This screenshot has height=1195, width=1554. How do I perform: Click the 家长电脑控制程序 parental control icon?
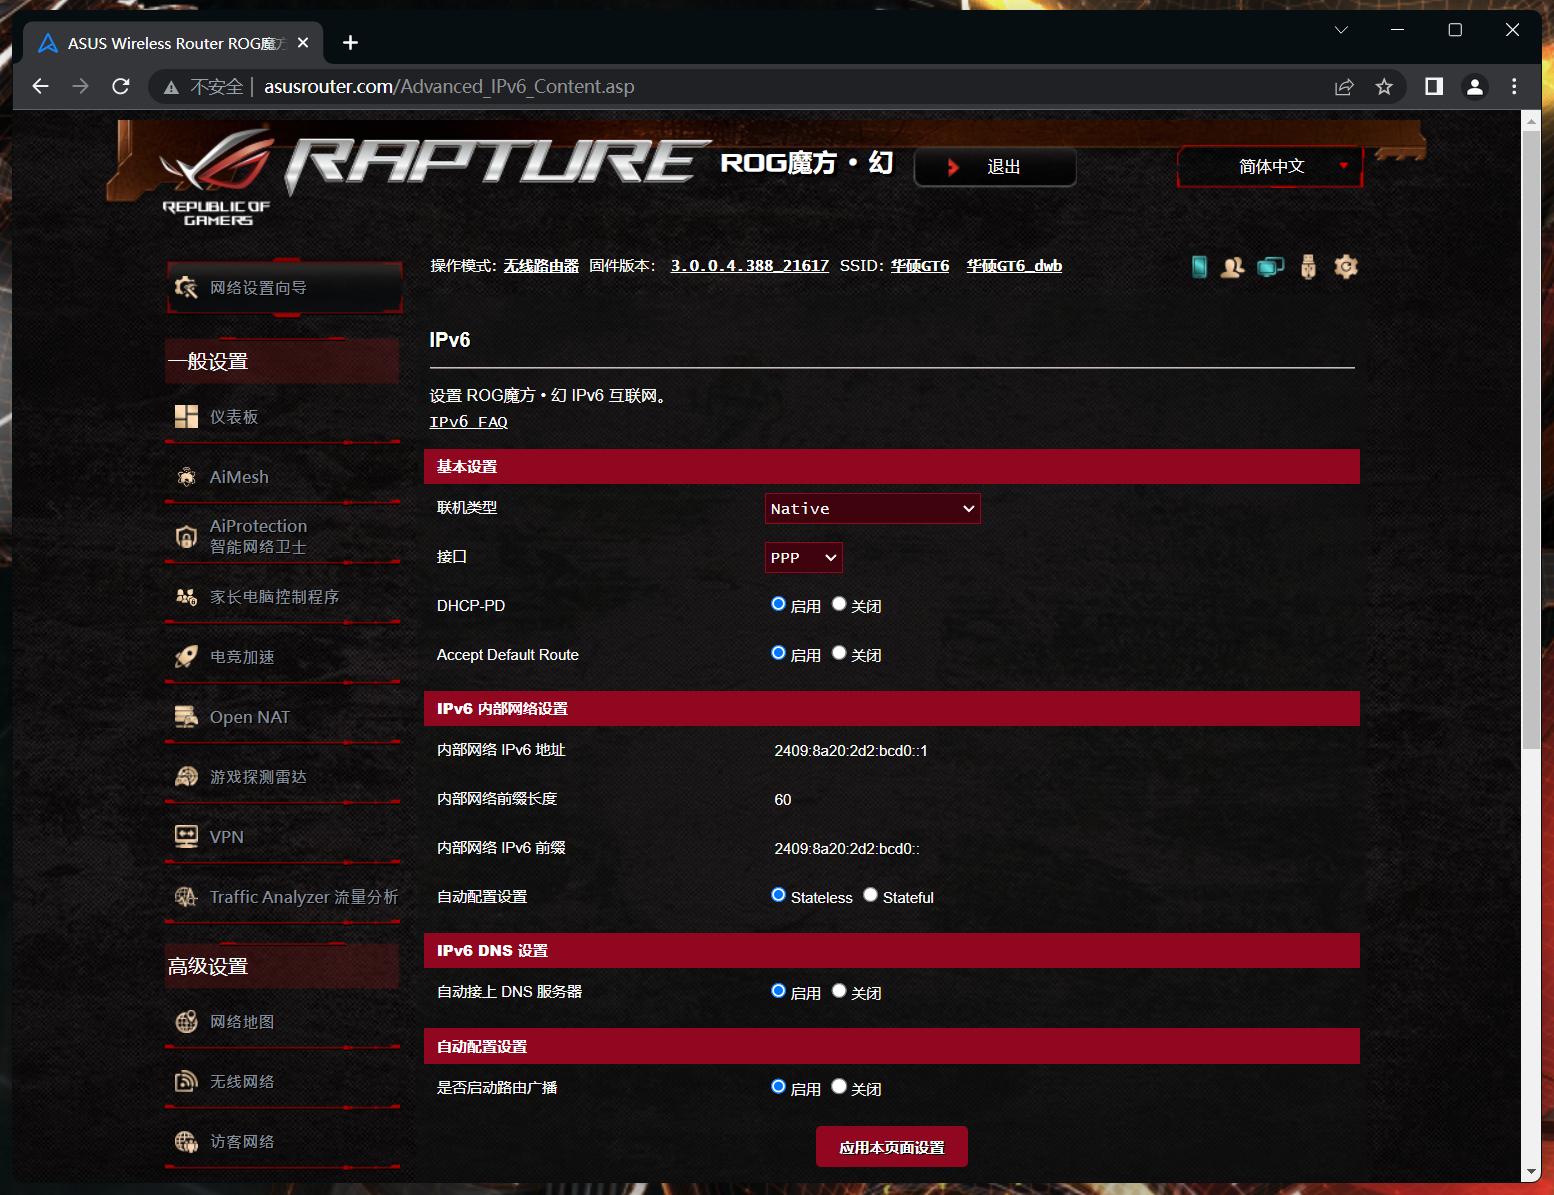186,597
